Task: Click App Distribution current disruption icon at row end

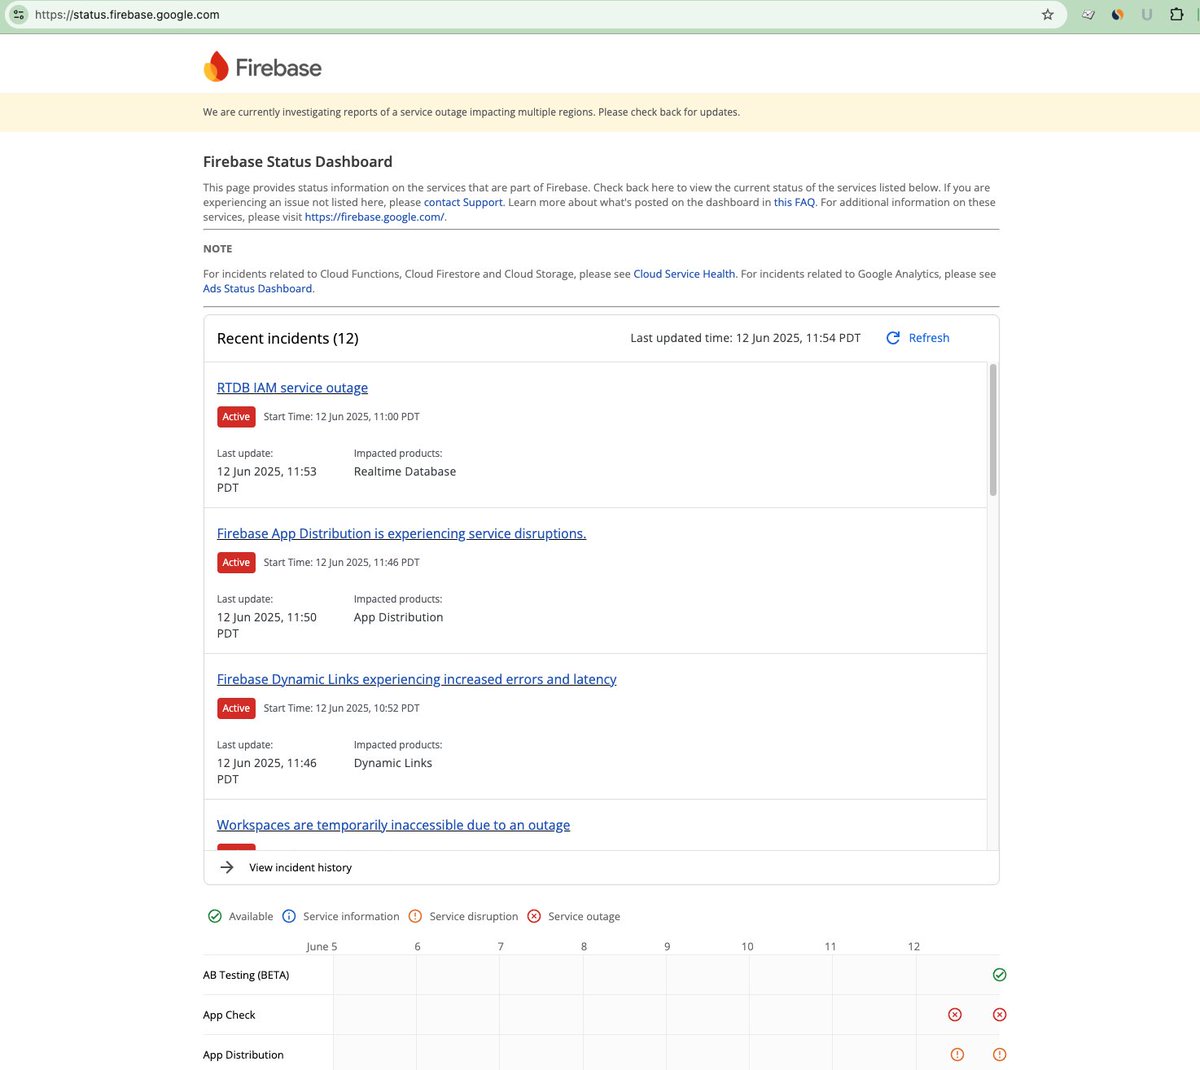Action: pyautogui.click(x=999, y=1055)
